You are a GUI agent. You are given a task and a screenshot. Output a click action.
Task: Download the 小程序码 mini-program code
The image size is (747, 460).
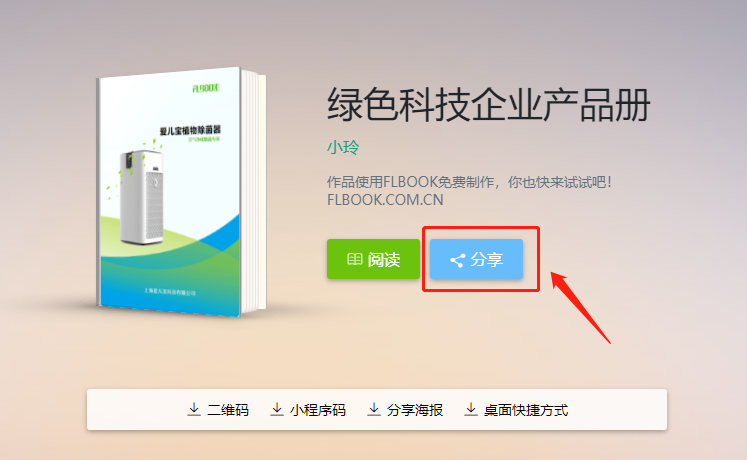point(318,410)
